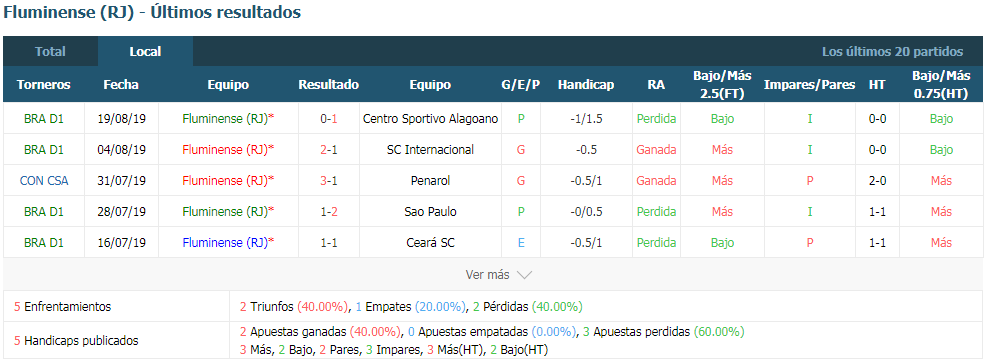Click the Handicap column header

pyautogui.click(x=586, y=85)
